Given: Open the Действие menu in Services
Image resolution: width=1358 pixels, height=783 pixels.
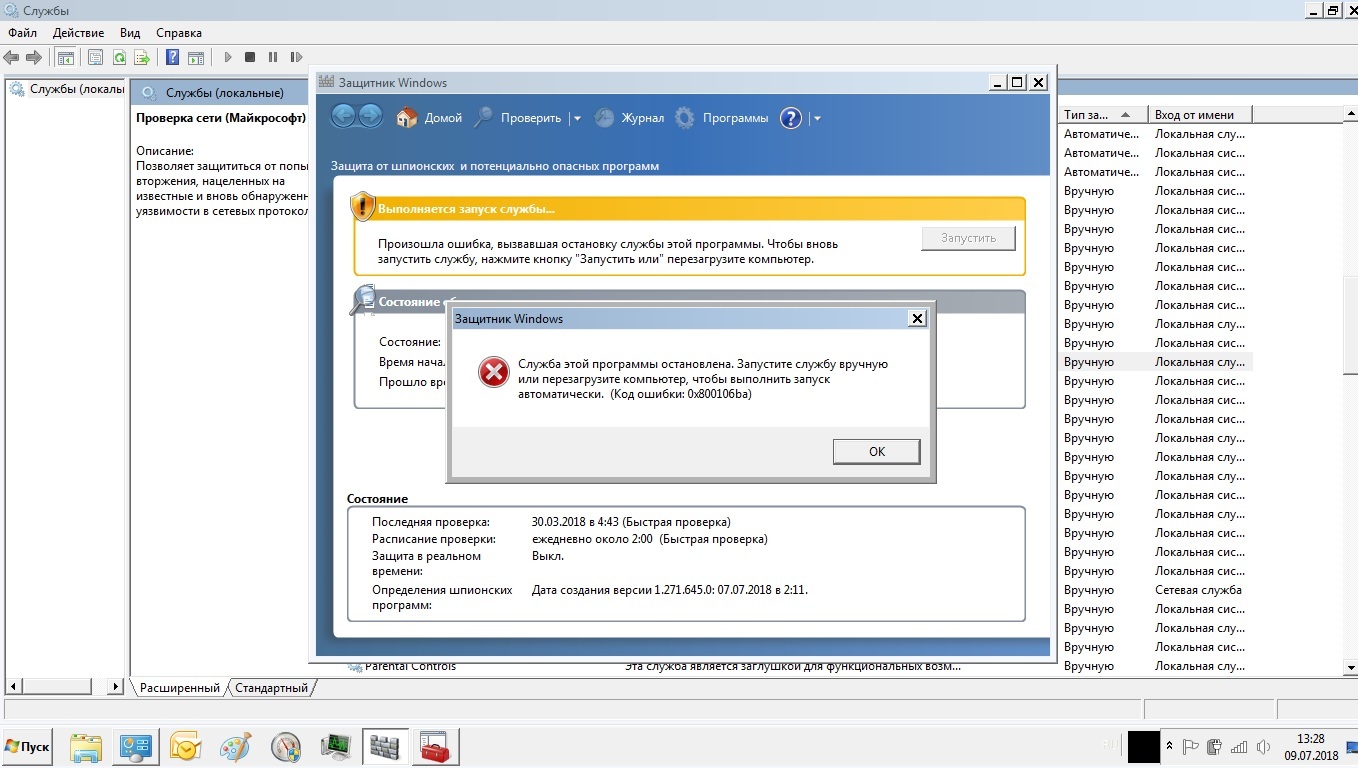Looking at the screenshot, I should click(79, 33).
